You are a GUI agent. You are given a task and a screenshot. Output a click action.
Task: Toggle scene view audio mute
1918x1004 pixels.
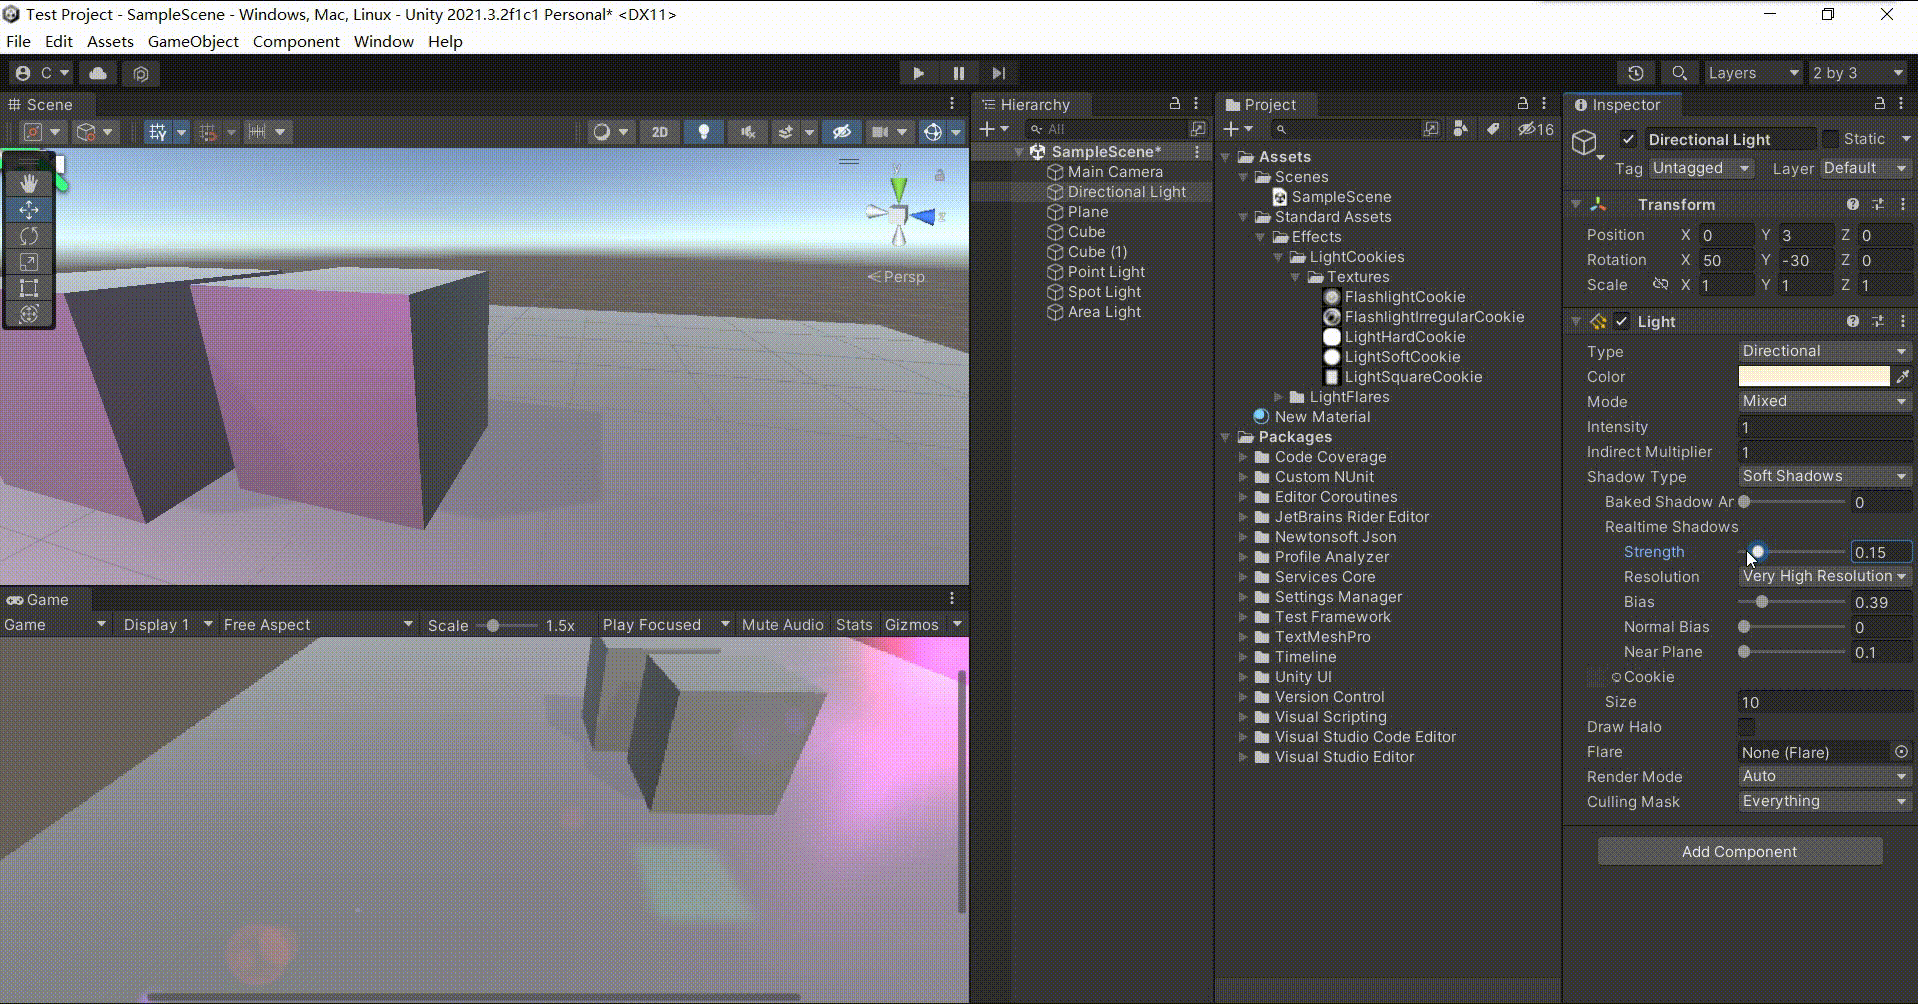747,131
